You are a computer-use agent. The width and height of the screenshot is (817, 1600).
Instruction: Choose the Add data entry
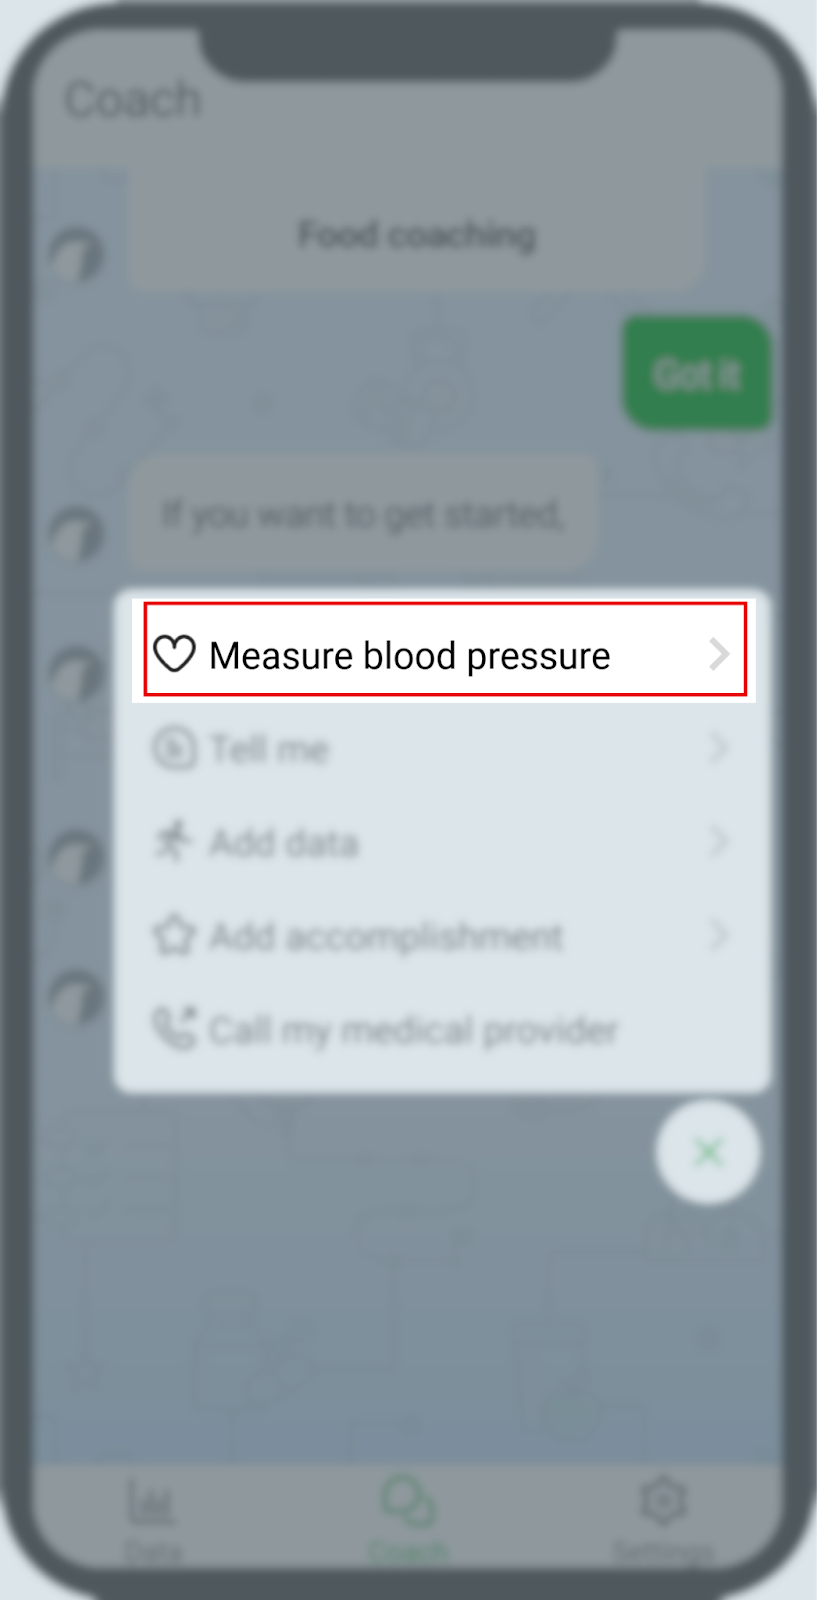[442, 842]
